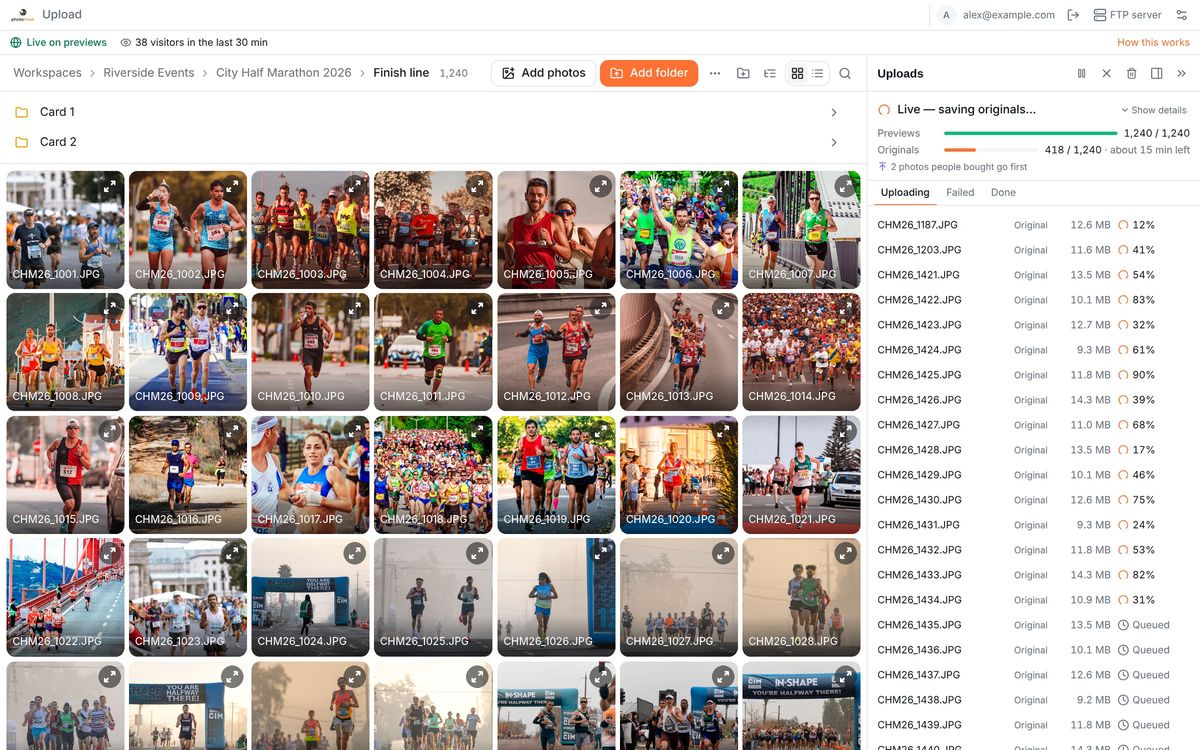Expand the CHM26_1024.JPG photo
This screenshot has height=750, width=1200.
pyautogui.click(x=354, y=553)
